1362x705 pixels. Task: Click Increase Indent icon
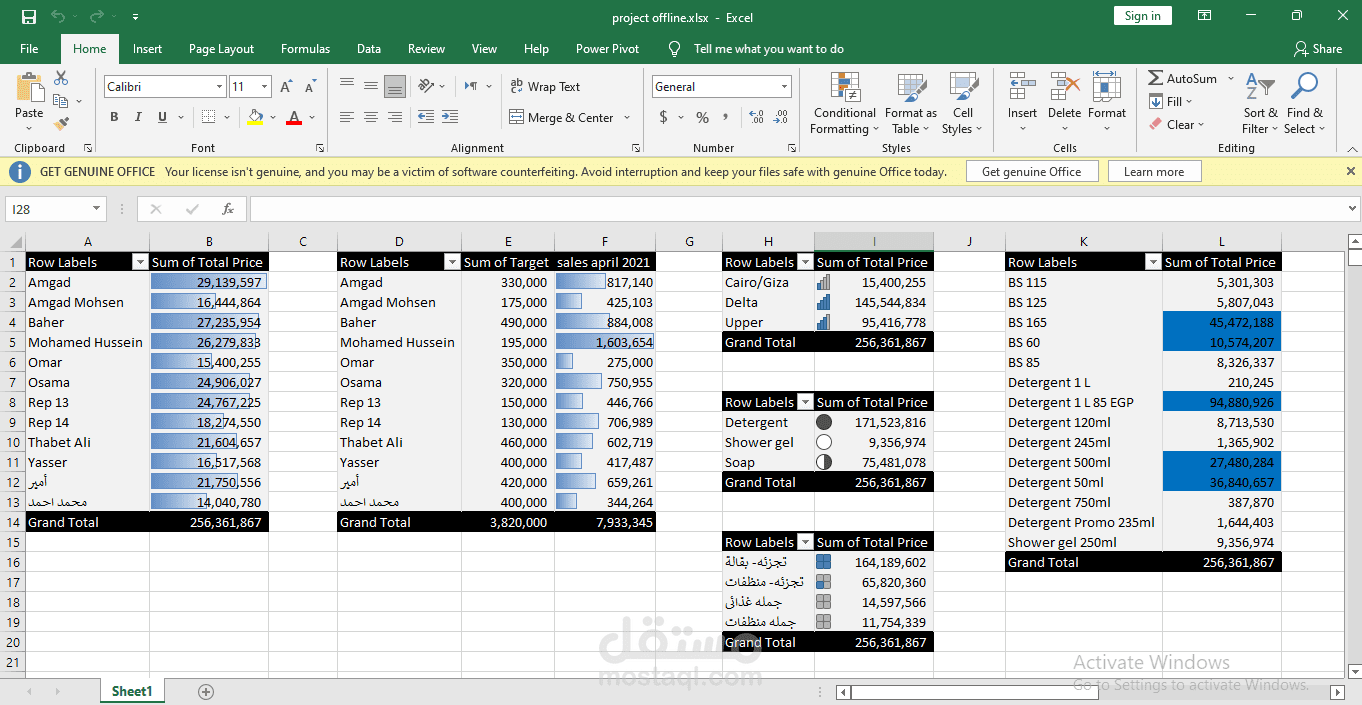click(450, 117)
